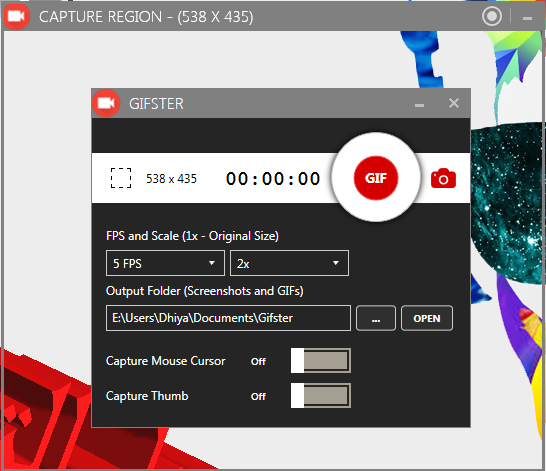Minimize the Gifster dialog
The width and height of the screenshot is (546, 471).
click(419, 105)
